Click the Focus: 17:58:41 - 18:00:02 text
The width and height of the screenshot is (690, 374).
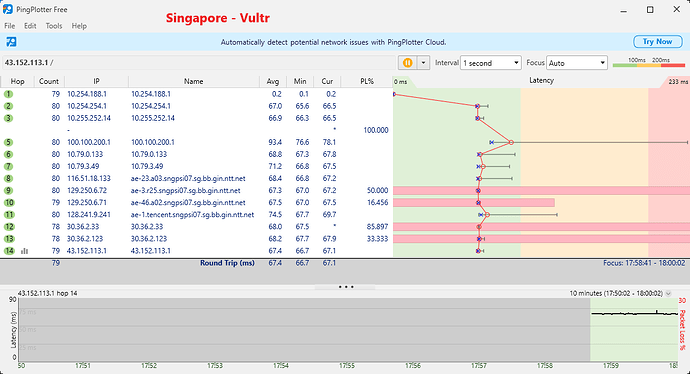[644, 263]
